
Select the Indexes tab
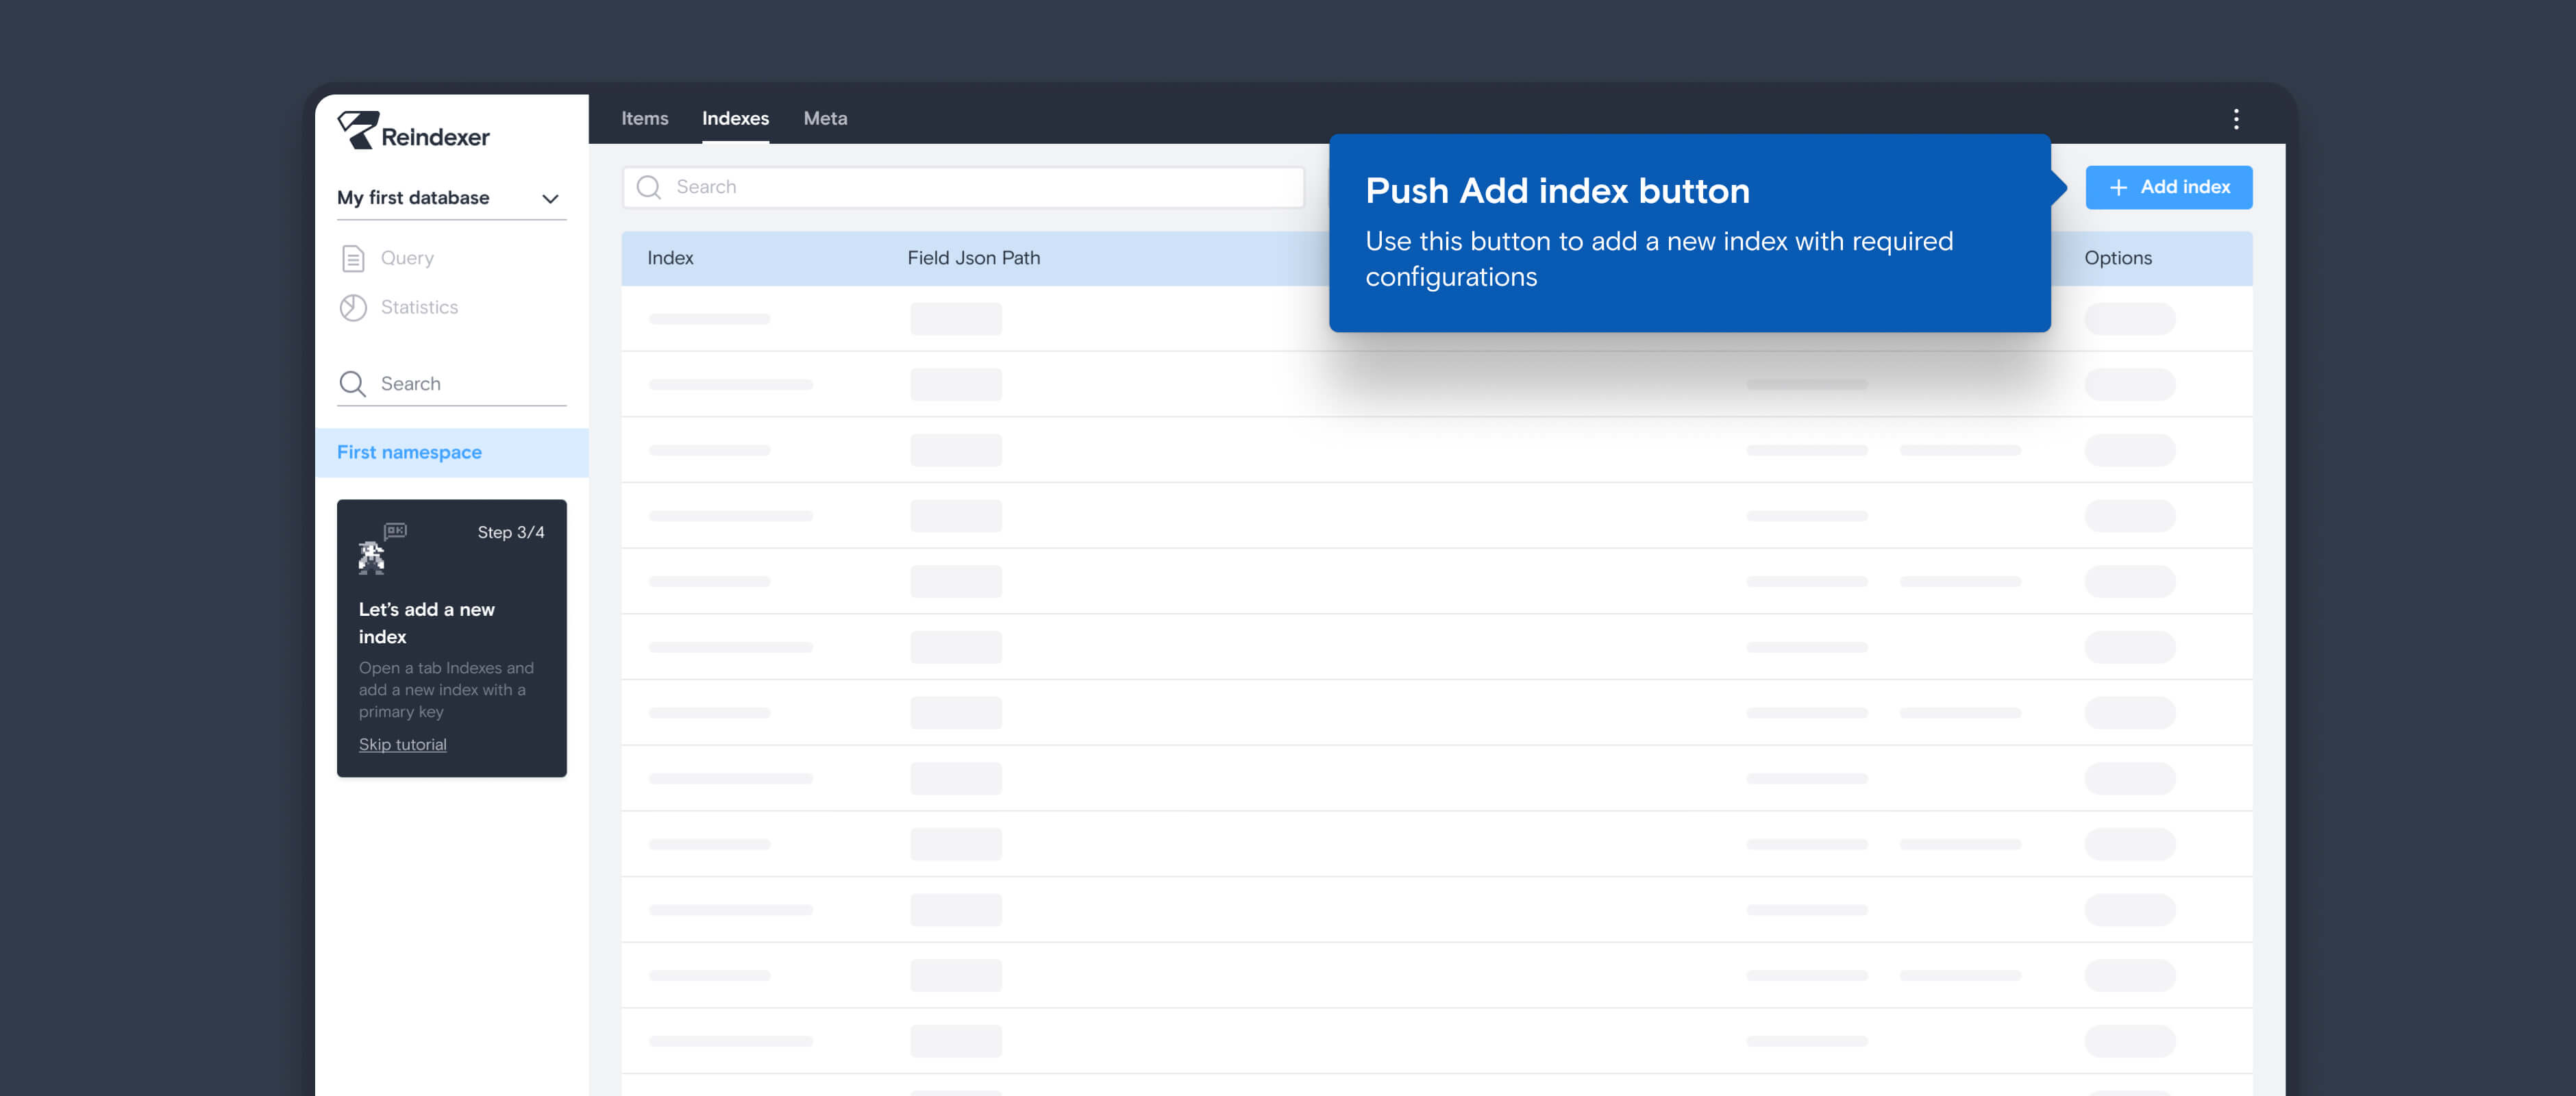[735, 118]
